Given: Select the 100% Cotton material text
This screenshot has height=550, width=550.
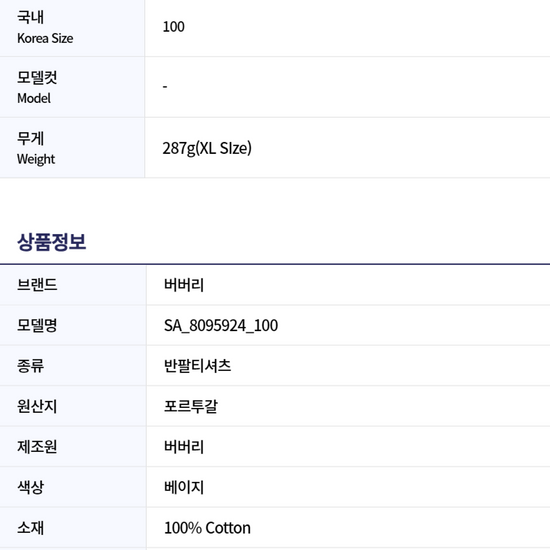Looking at the screenshot, I should (207, 528).
